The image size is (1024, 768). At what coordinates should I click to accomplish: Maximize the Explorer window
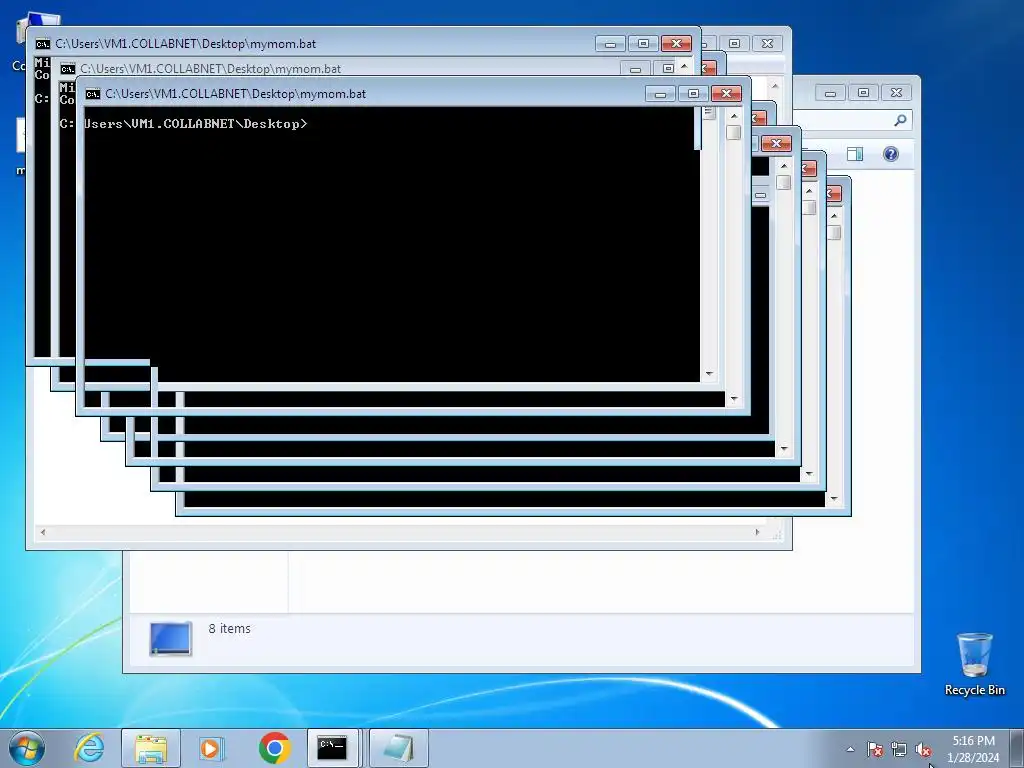(x=863, y=93)
